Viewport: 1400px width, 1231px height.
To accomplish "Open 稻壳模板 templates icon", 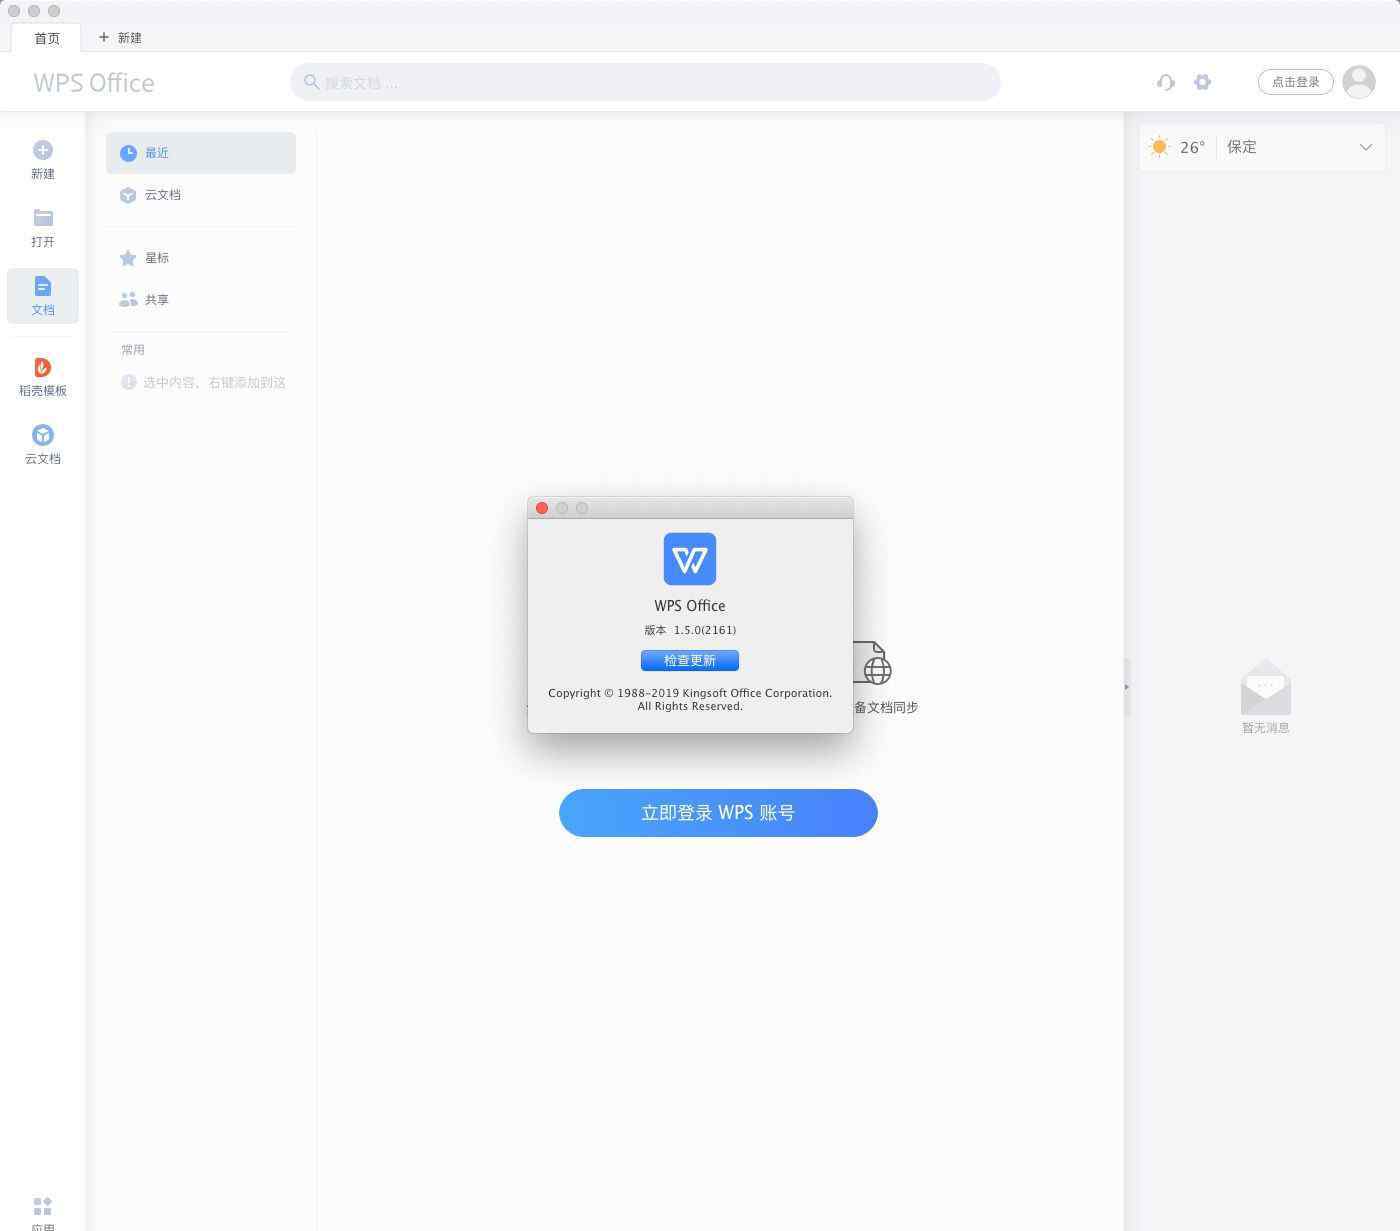I will (x=43, y=367).
